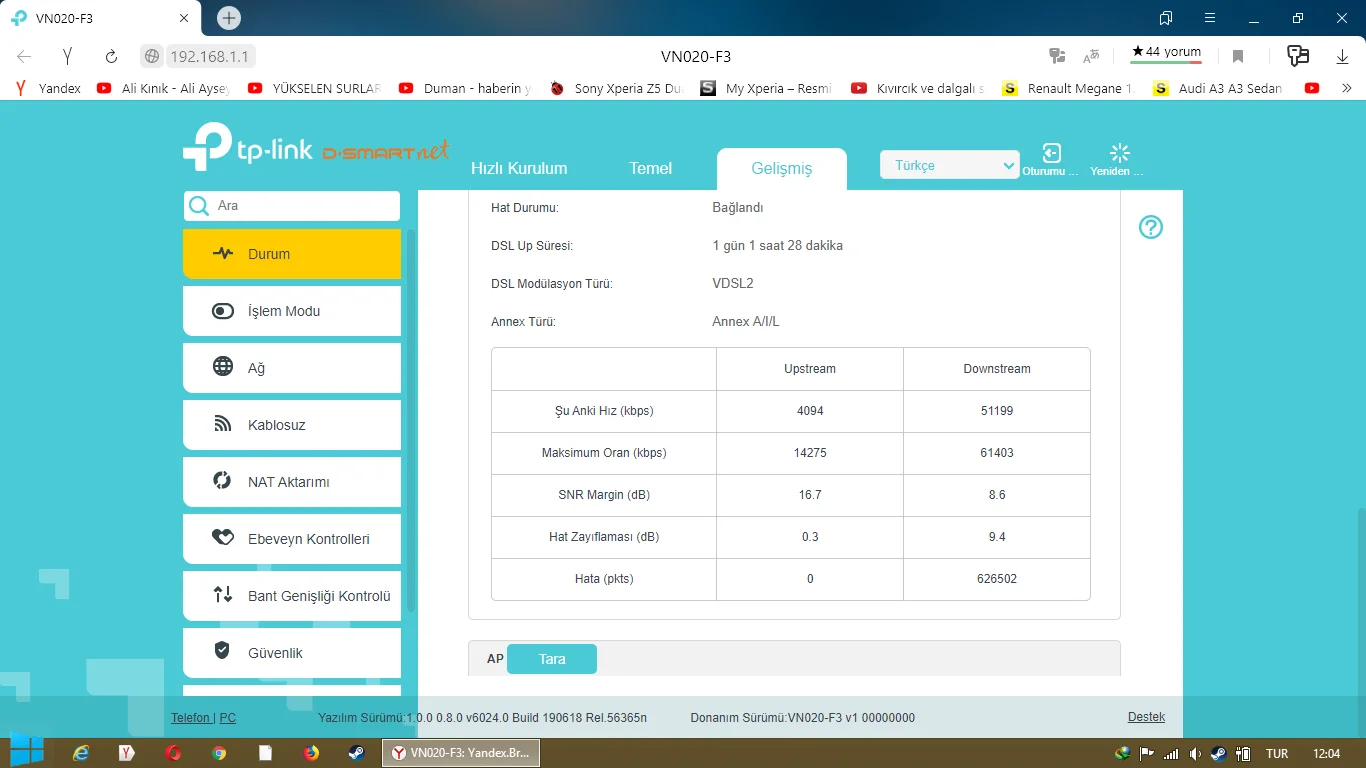The height and width of the screenshot is (768, 1366).
Task: Click the downstream current speed value 51199
Action: [x=997, y=411]
